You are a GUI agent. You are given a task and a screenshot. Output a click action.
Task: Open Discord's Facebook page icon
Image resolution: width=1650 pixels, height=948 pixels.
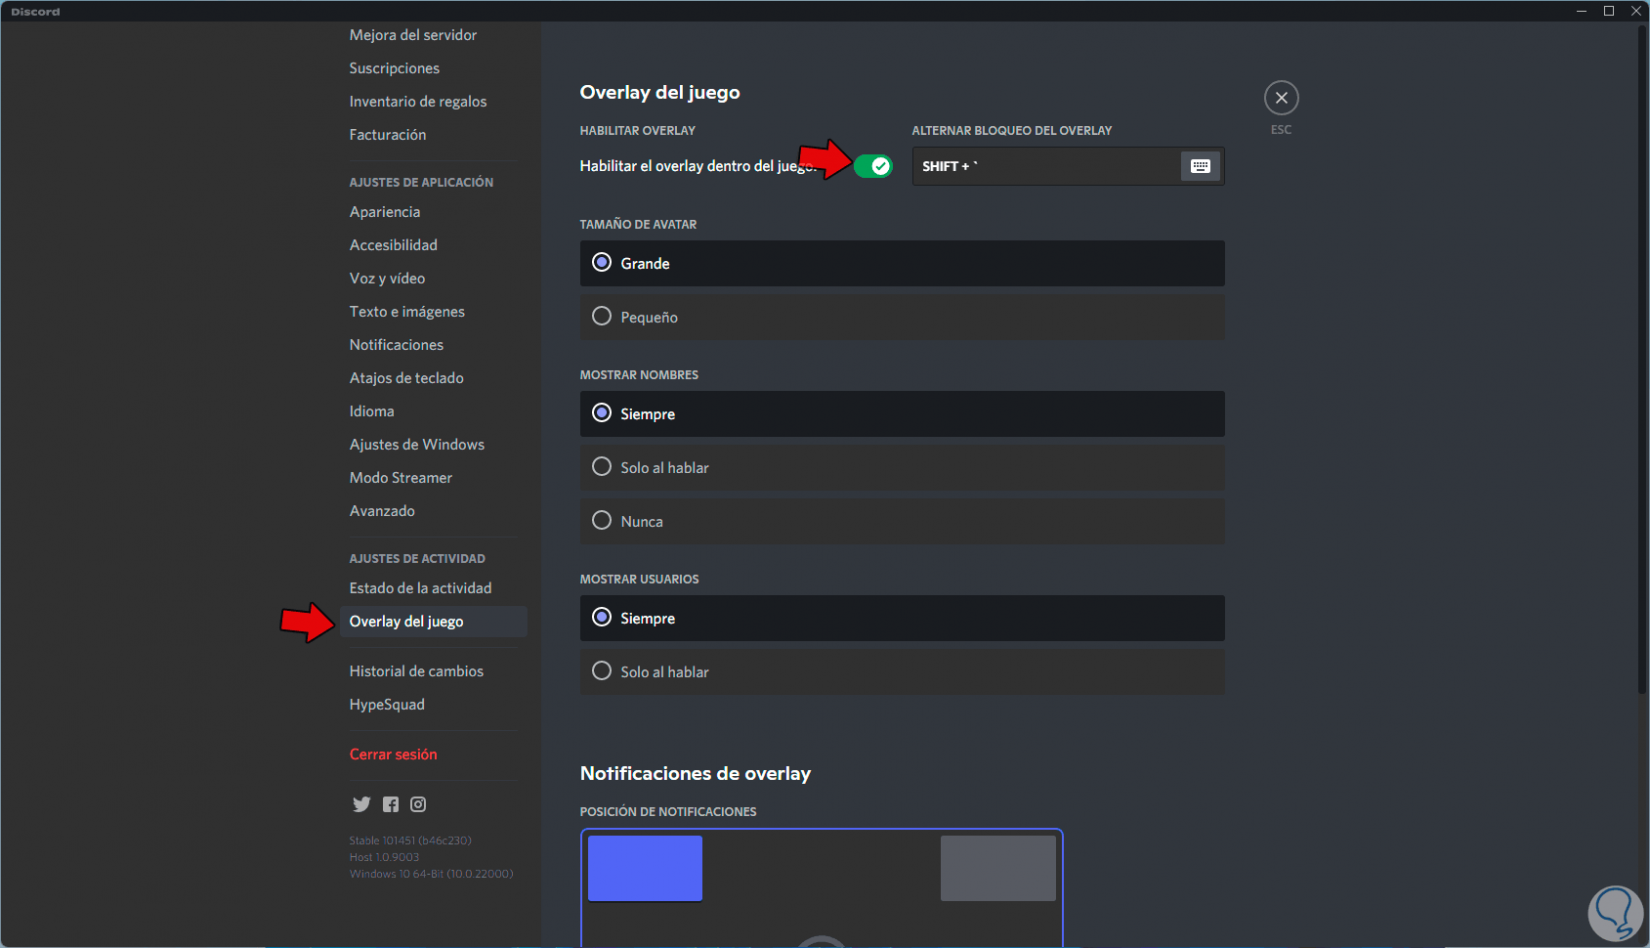(x=390, y=804)
